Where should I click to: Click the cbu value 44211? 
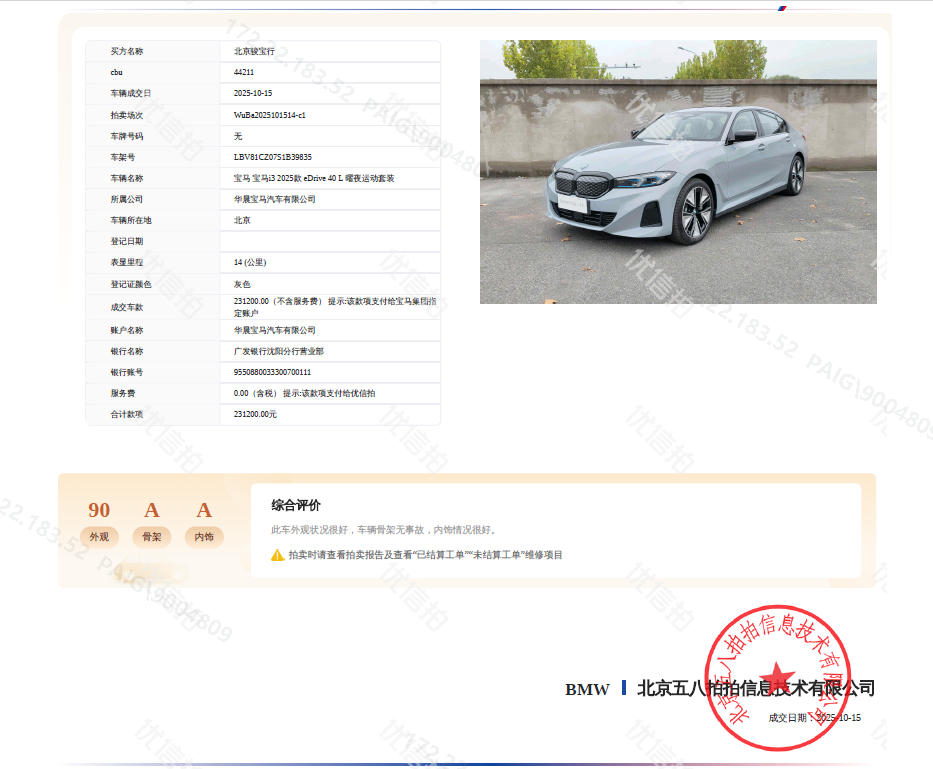point(244,73)
